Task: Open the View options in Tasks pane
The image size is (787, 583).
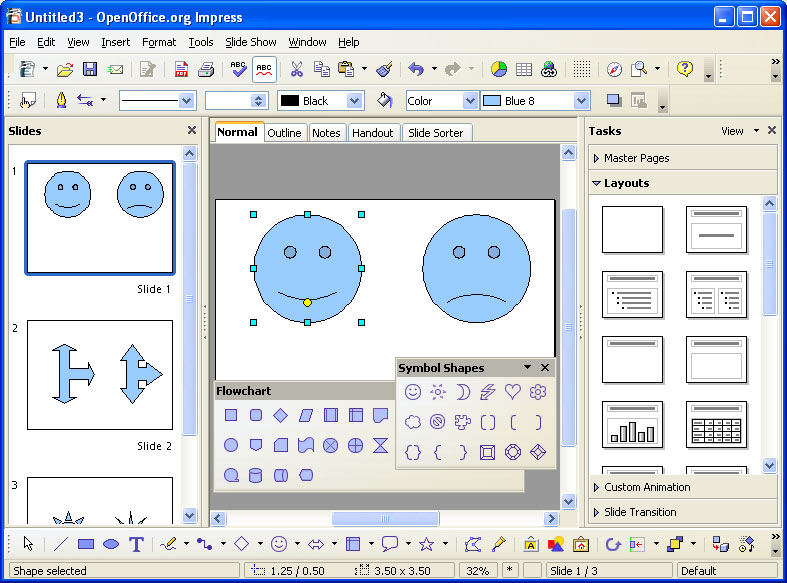Action: click(739, 131)
